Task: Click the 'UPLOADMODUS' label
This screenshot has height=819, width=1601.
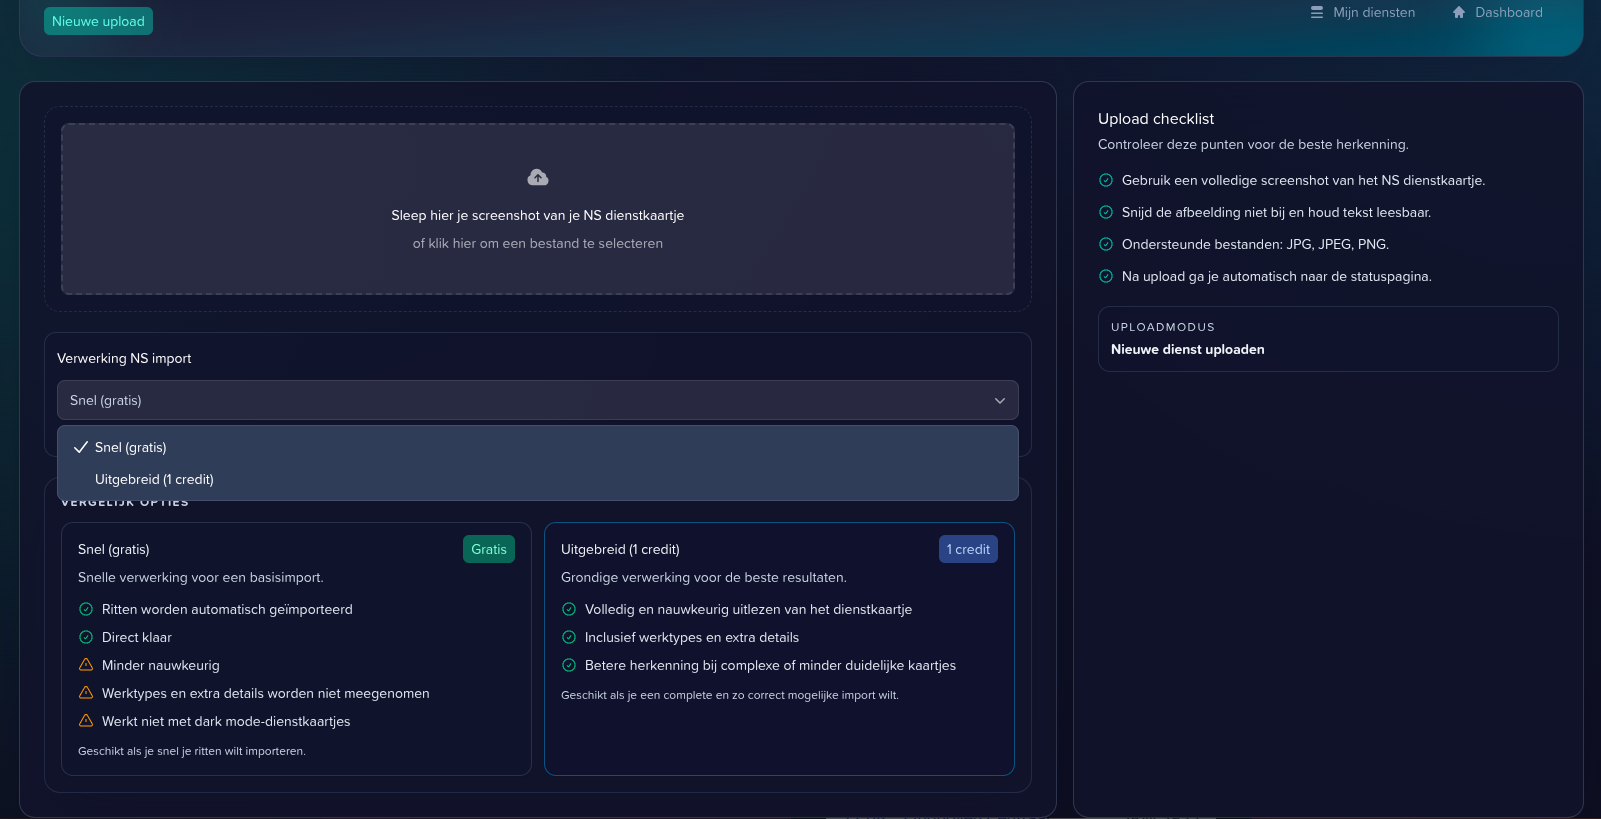Action: tap(1163, 327)
